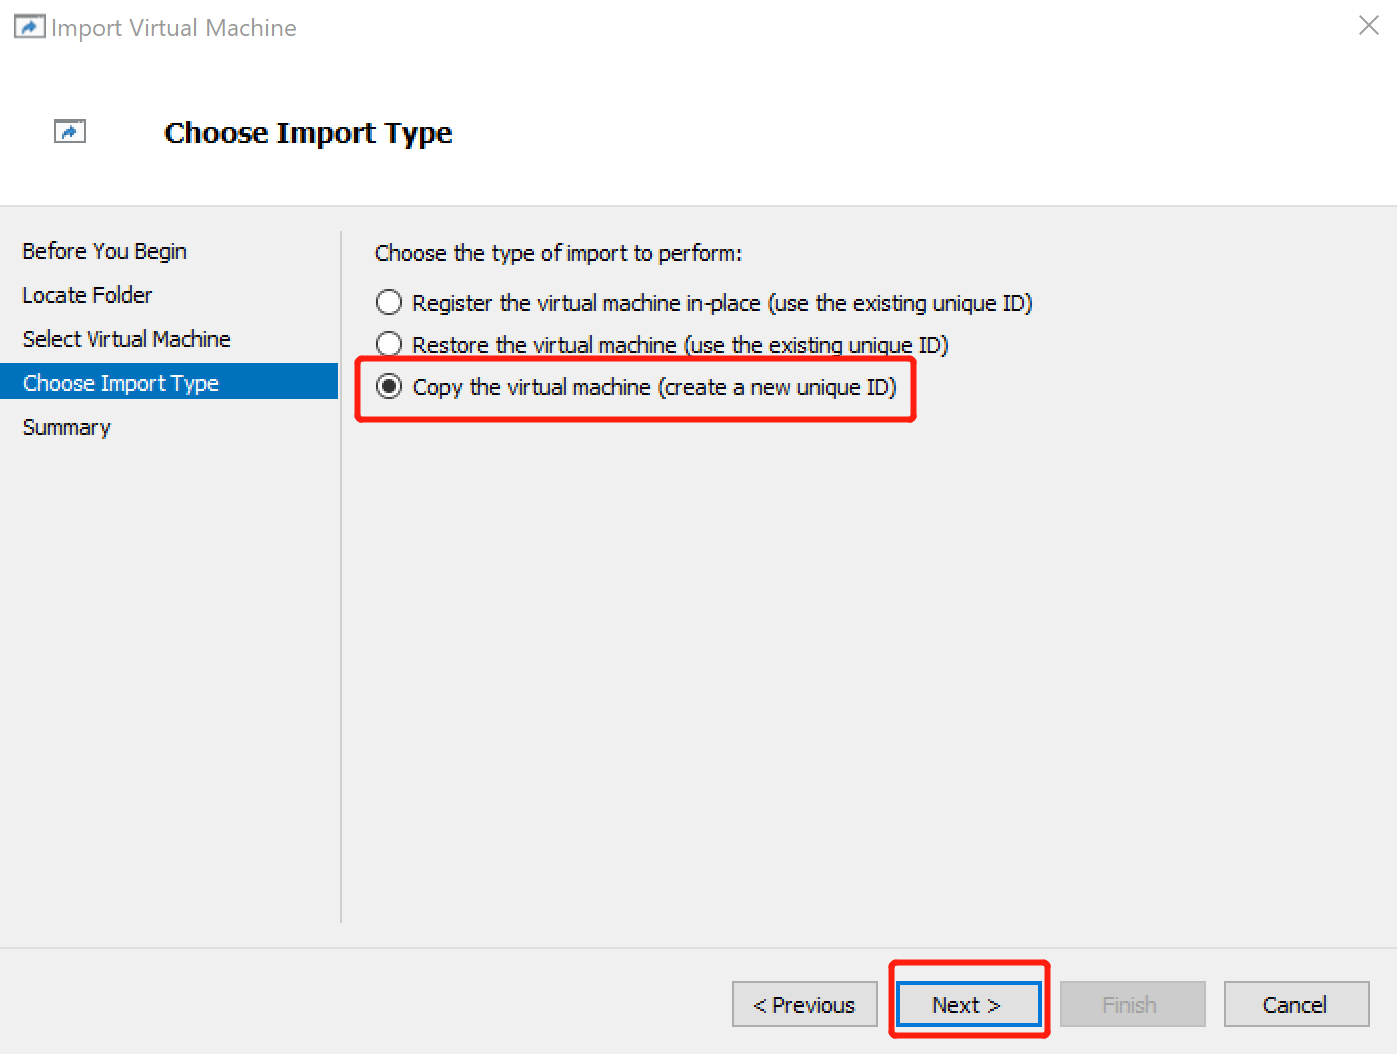This screenshot has height=1054, width=1397.
Task: Open the Before You Begin step
Action: coord(104,251)
